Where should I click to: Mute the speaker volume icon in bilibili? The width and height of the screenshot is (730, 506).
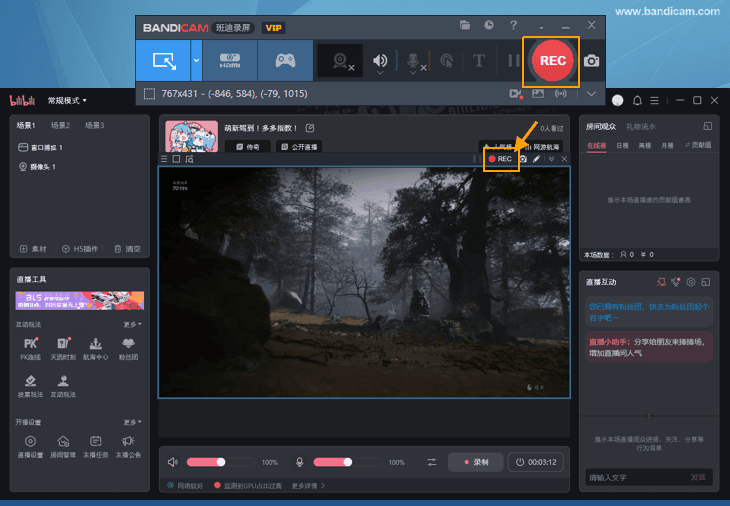173,462
